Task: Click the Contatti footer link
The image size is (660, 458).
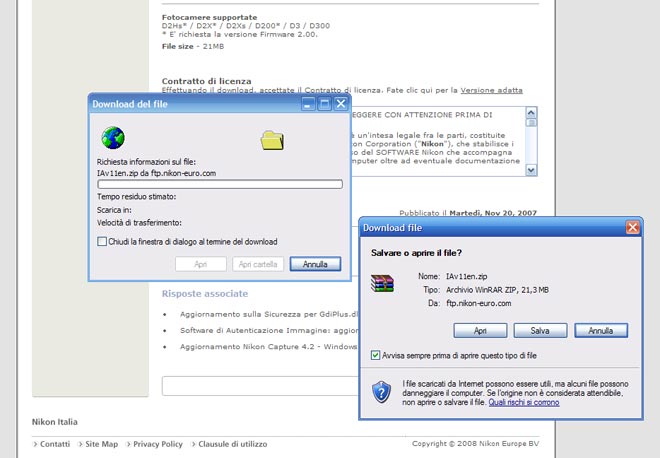Action: point(55,444)
